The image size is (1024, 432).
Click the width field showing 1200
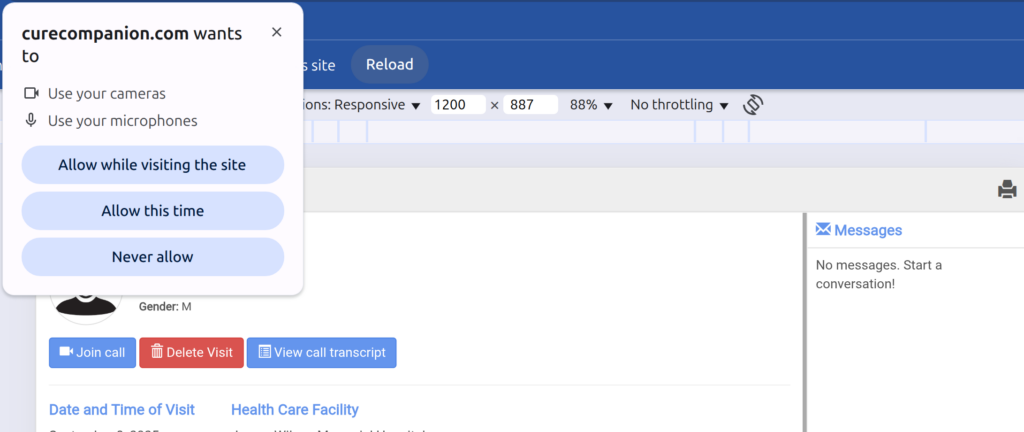(456, 105)
